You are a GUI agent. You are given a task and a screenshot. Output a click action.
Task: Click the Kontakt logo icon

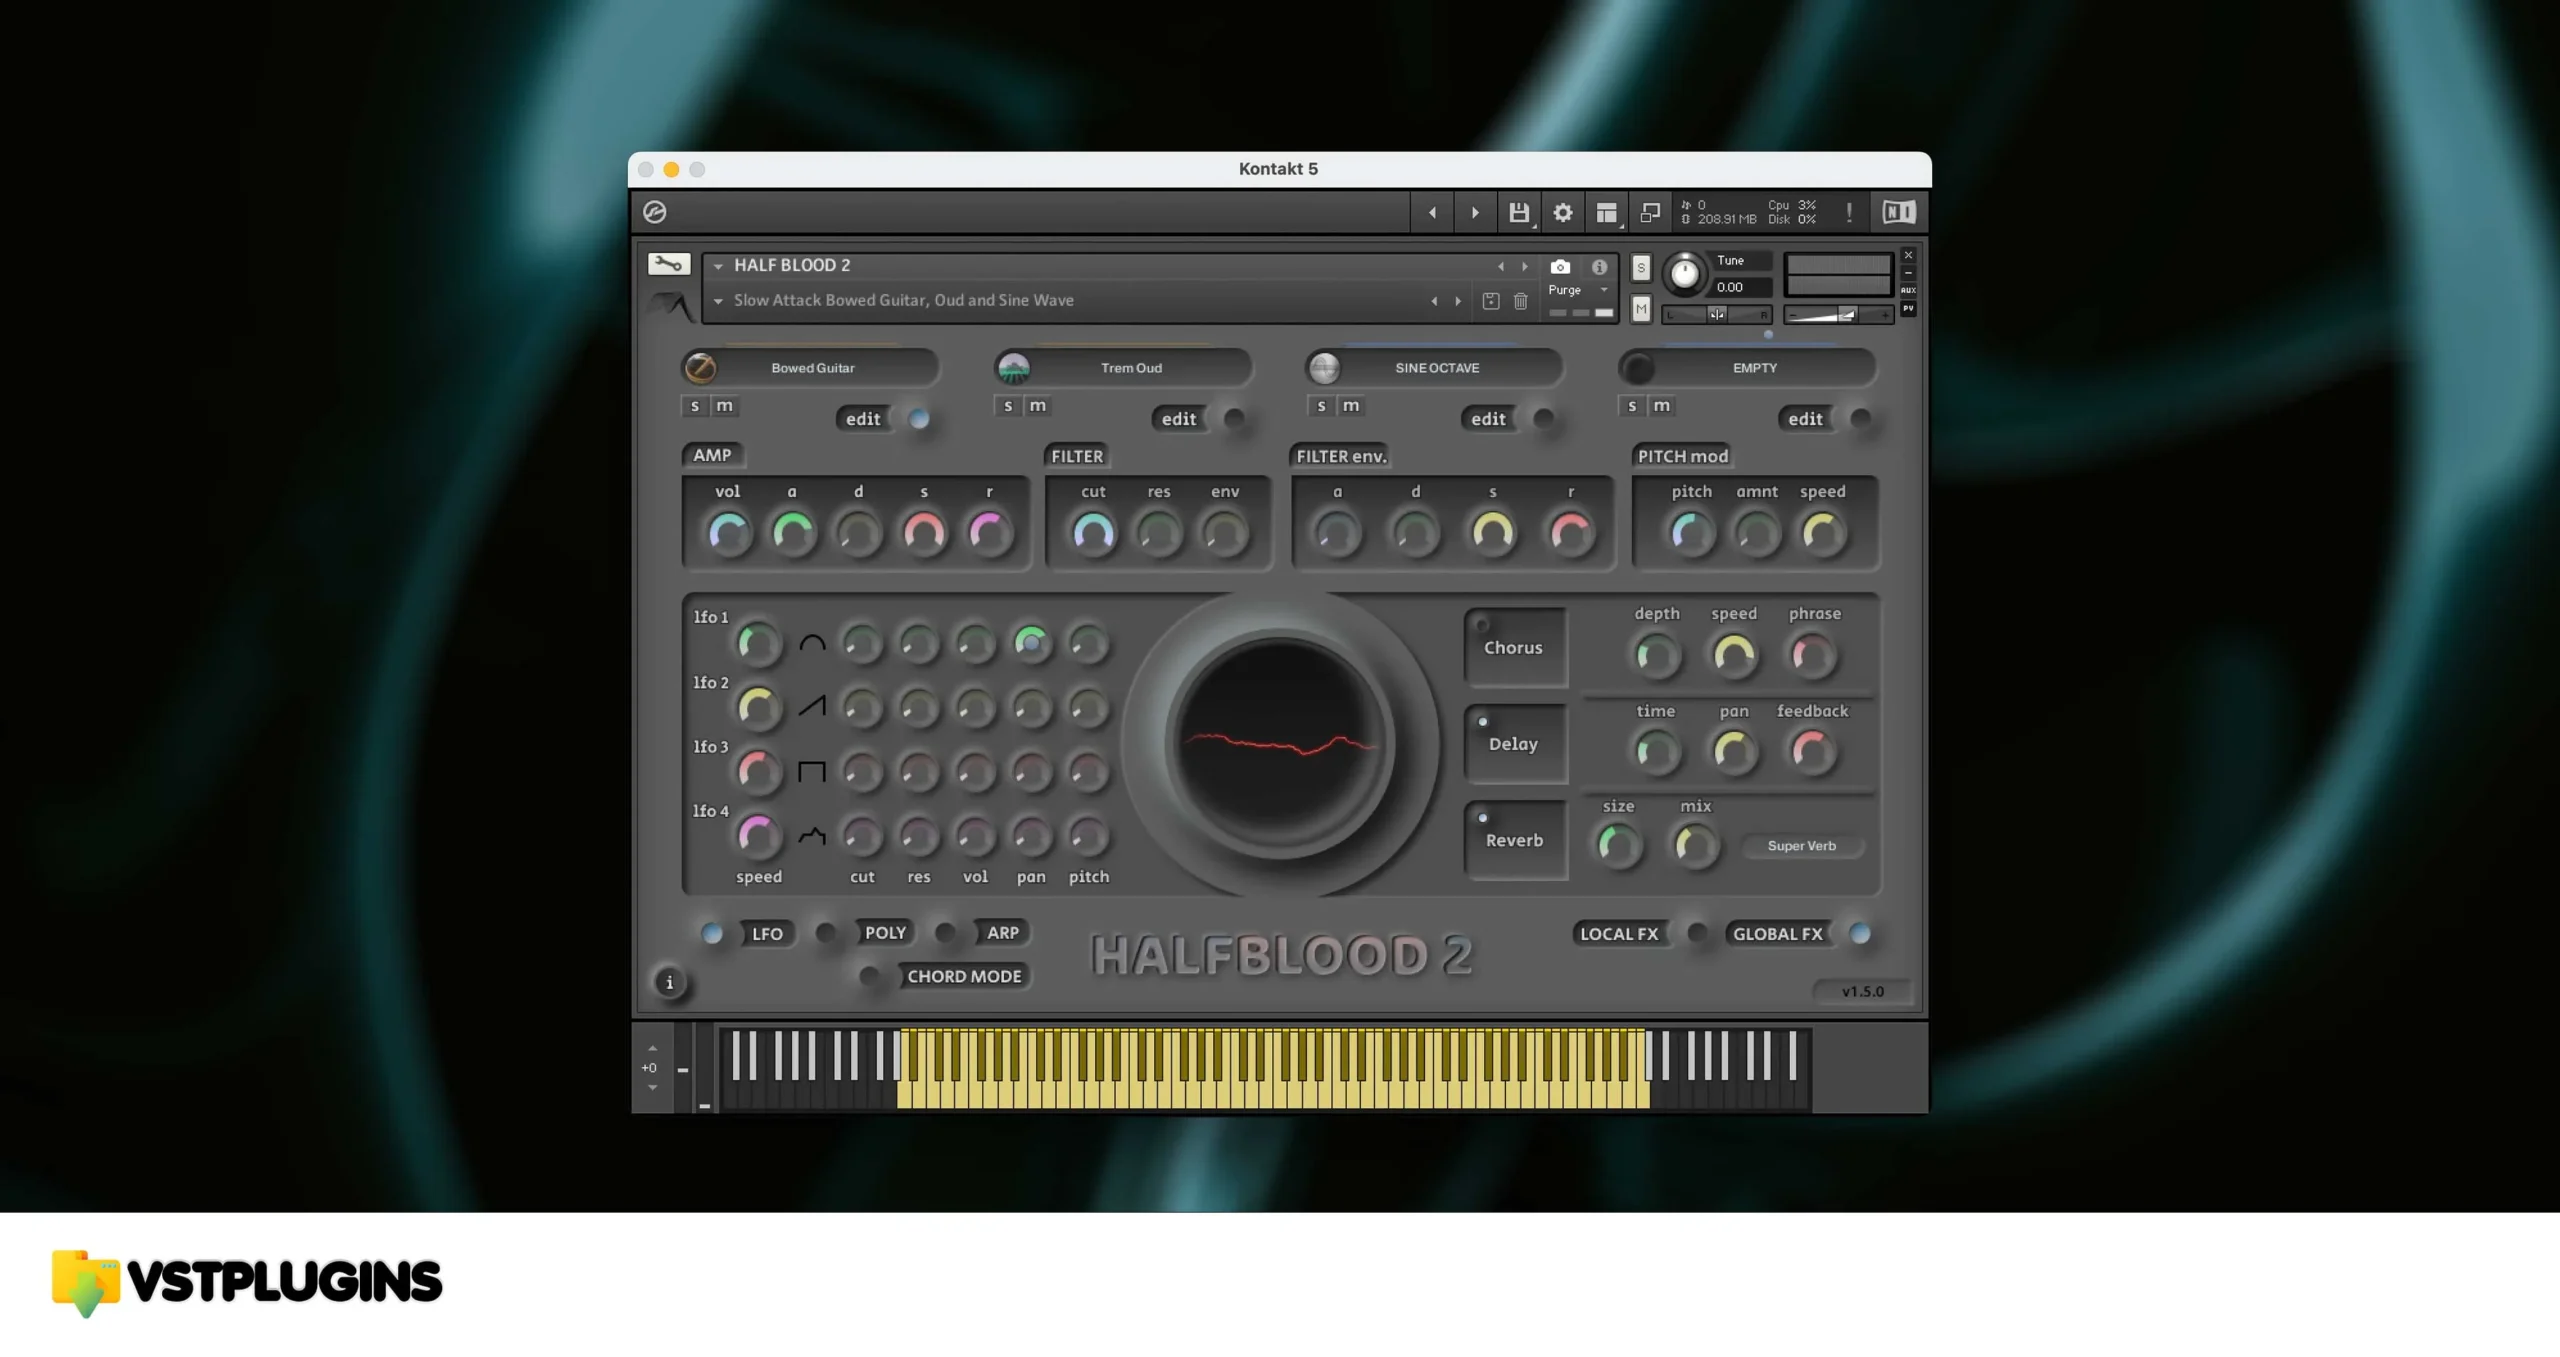tap(655, 212)
